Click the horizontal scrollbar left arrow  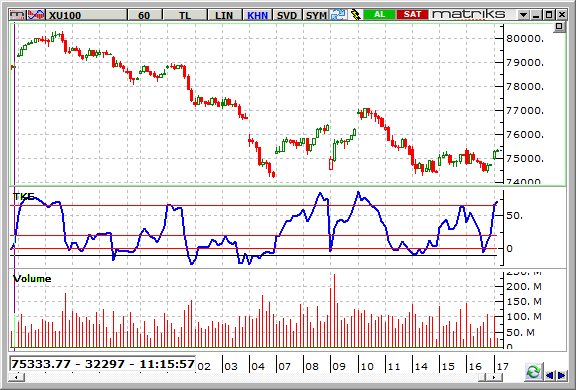(x=17, y=377)
